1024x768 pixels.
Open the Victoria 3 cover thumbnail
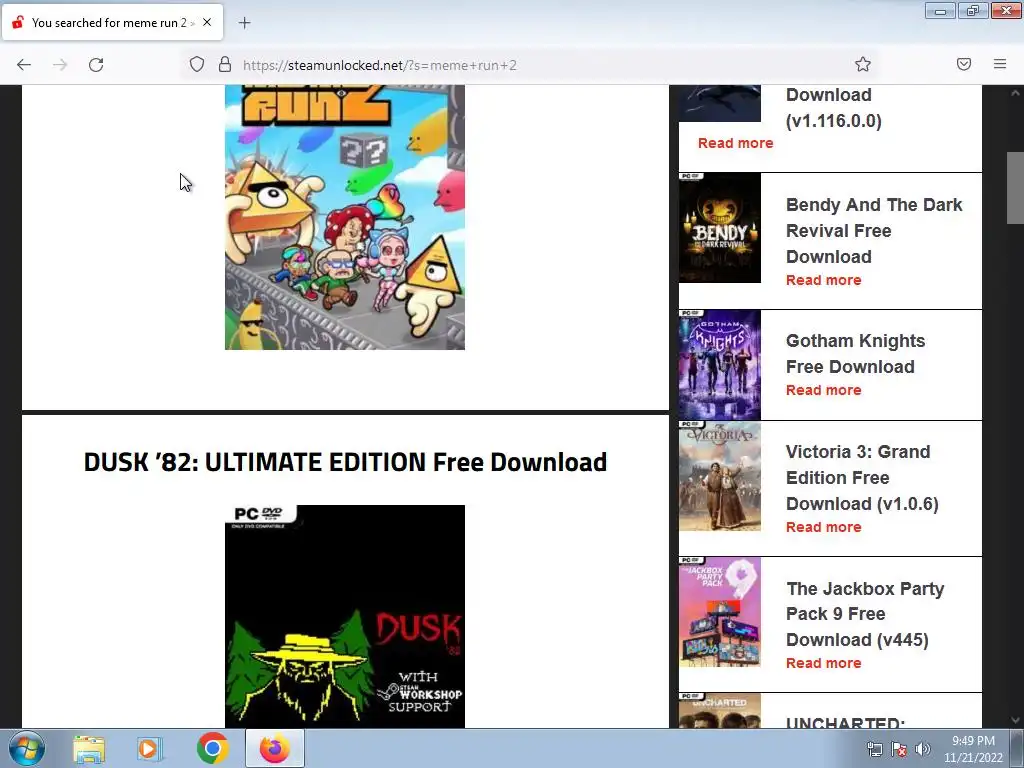(x=720, y=476)
